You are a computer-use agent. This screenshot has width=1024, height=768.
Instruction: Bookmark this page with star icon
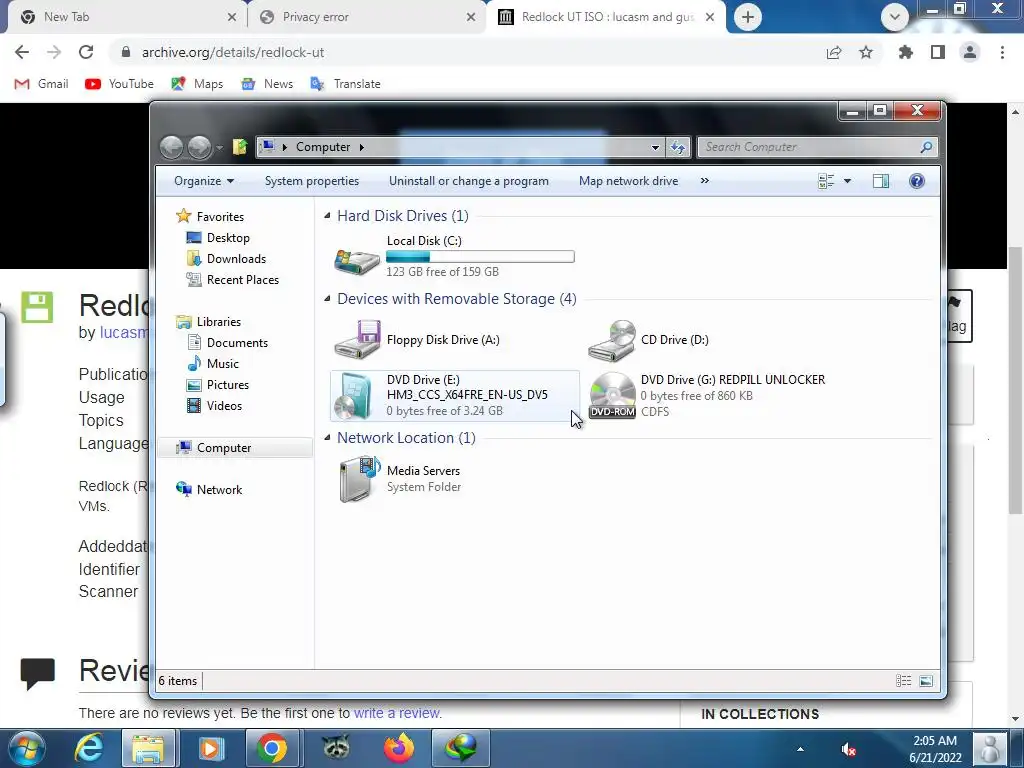click(866, 52)
